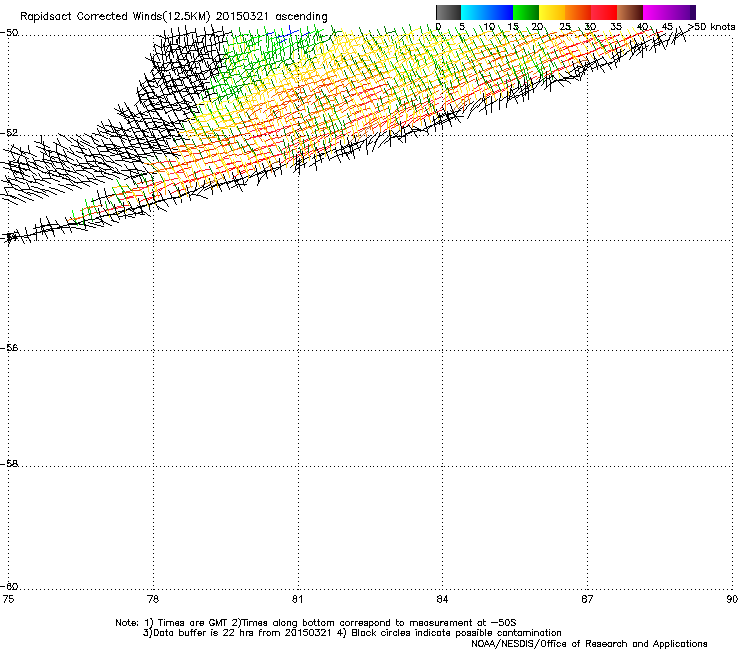Click the '-58' latitude axis label

[9, 464]
